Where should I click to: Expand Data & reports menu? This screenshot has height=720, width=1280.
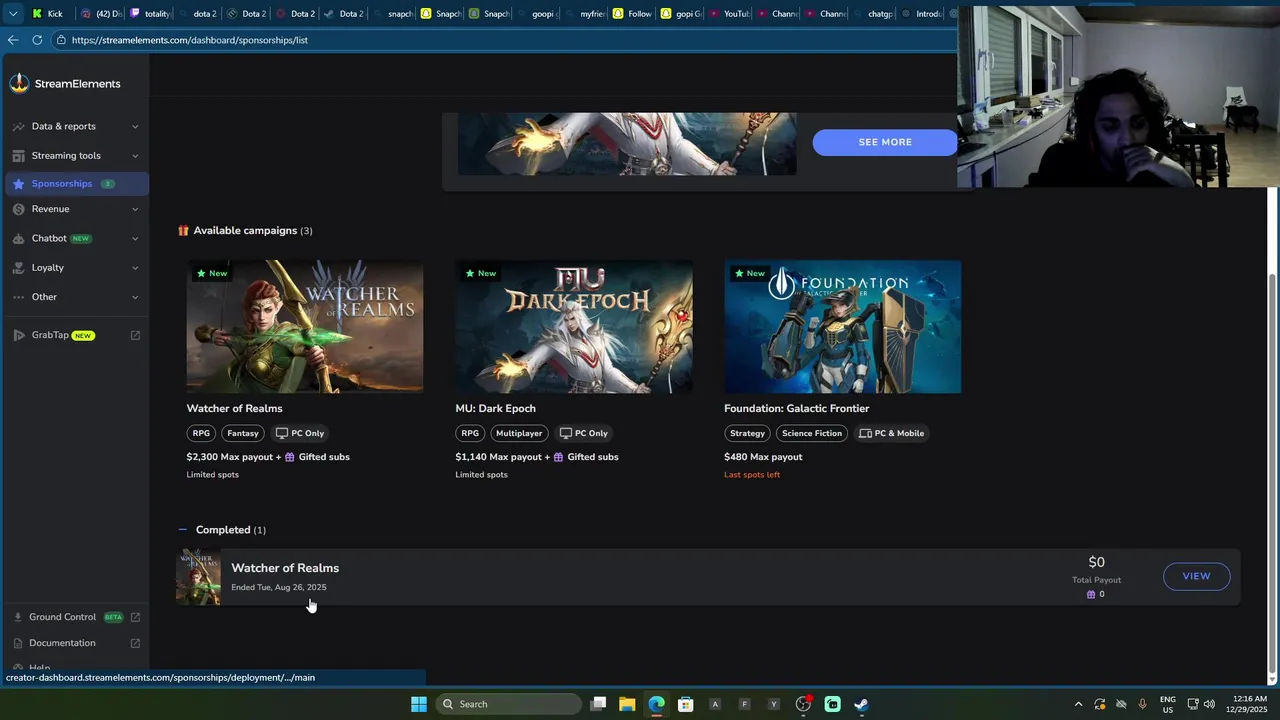click(x=135, y=126)
